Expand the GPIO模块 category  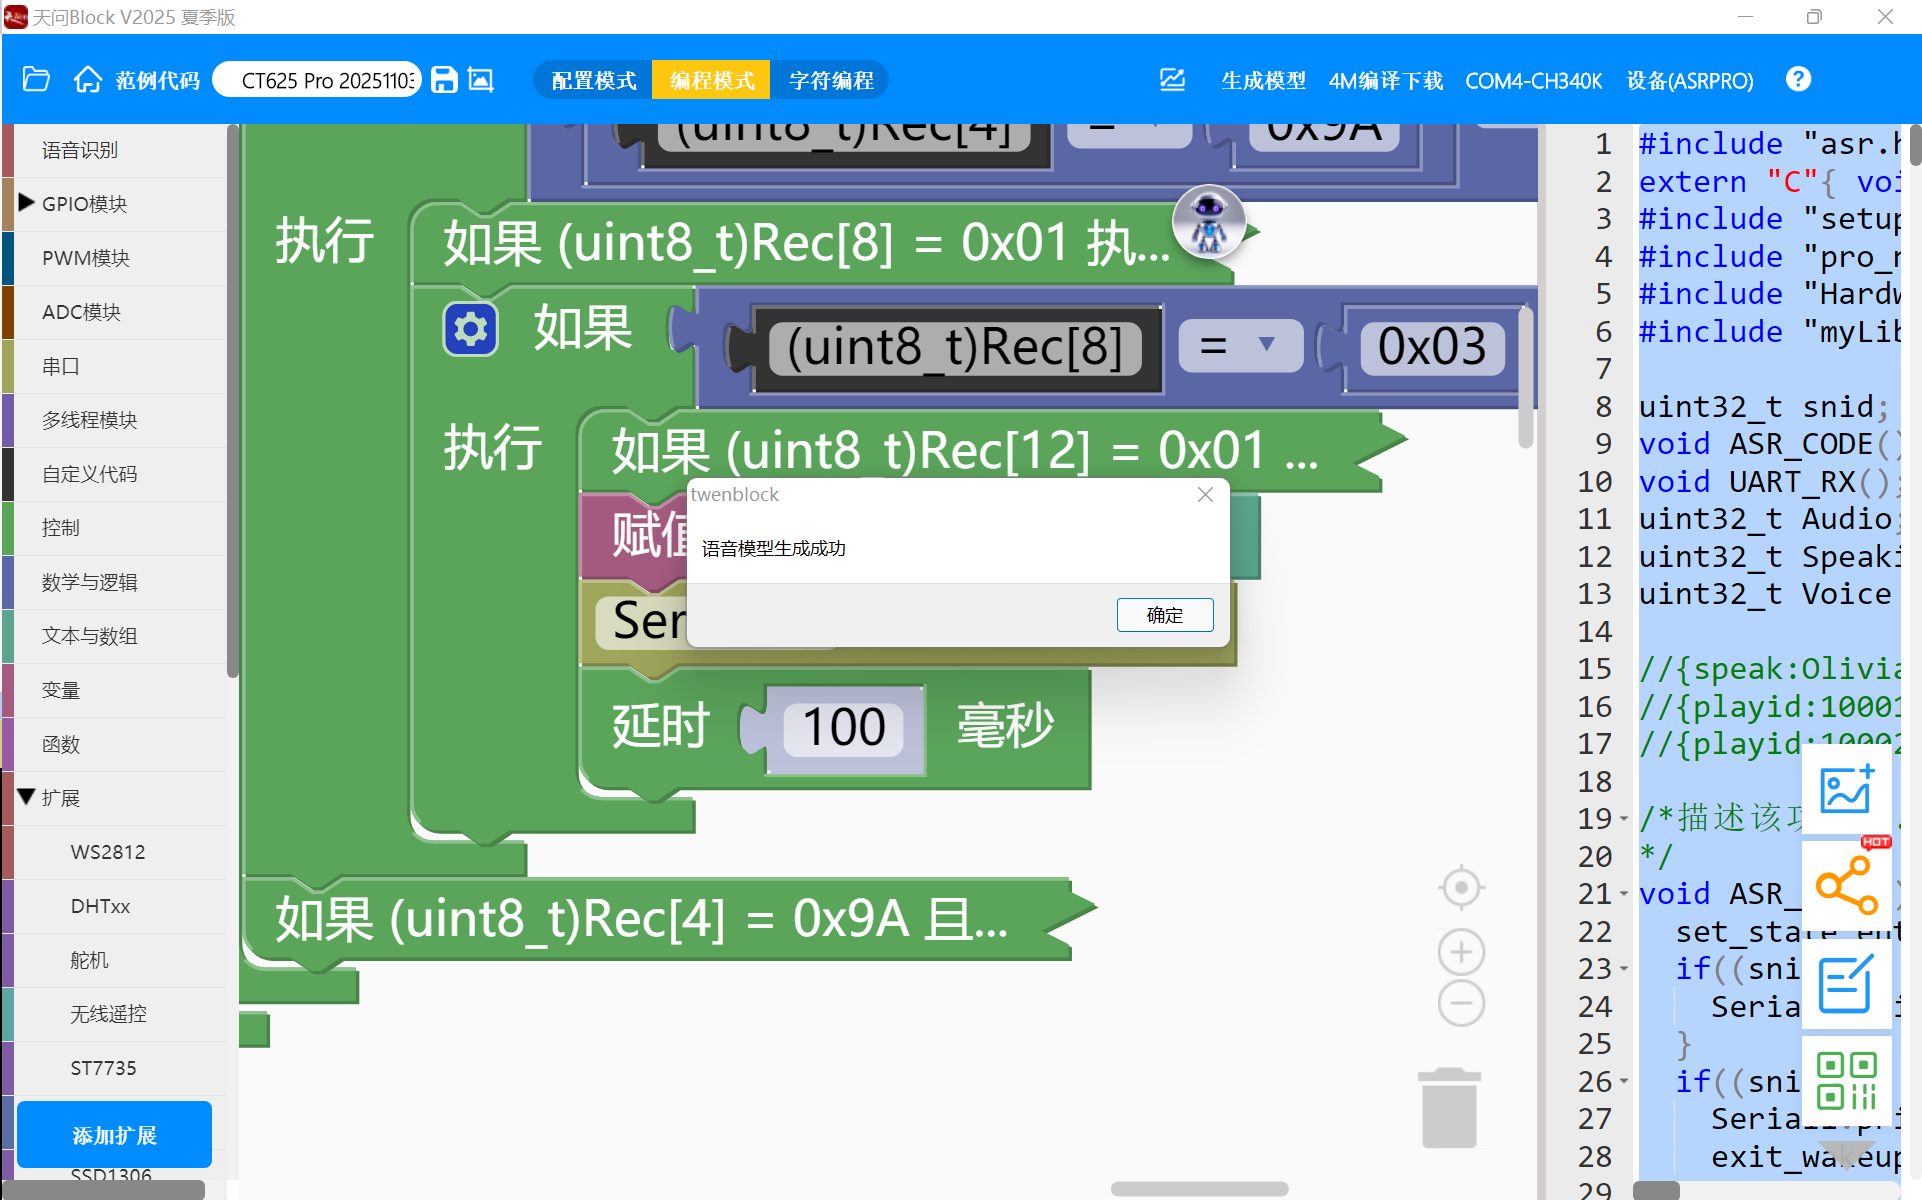27,203
